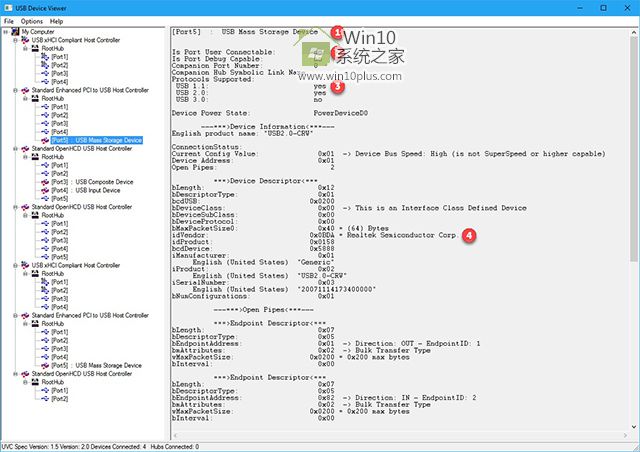Click the 'idProduct:' 0x0158 line

click(x=253, y=242)
